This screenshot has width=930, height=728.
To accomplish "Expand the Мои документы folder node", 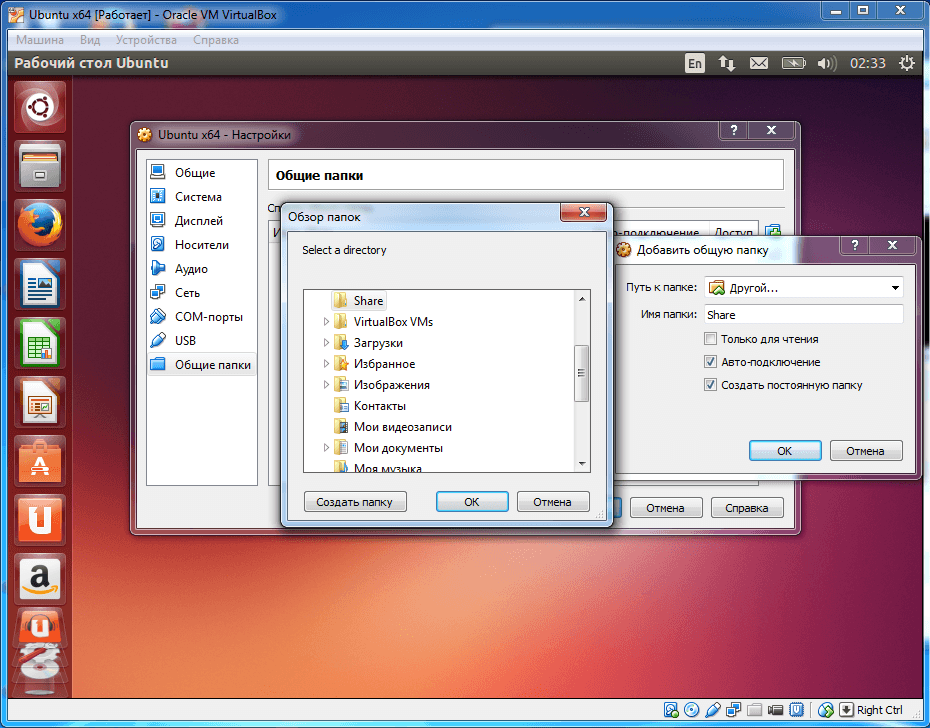I will pyautogui.click(x=326, y=448).
